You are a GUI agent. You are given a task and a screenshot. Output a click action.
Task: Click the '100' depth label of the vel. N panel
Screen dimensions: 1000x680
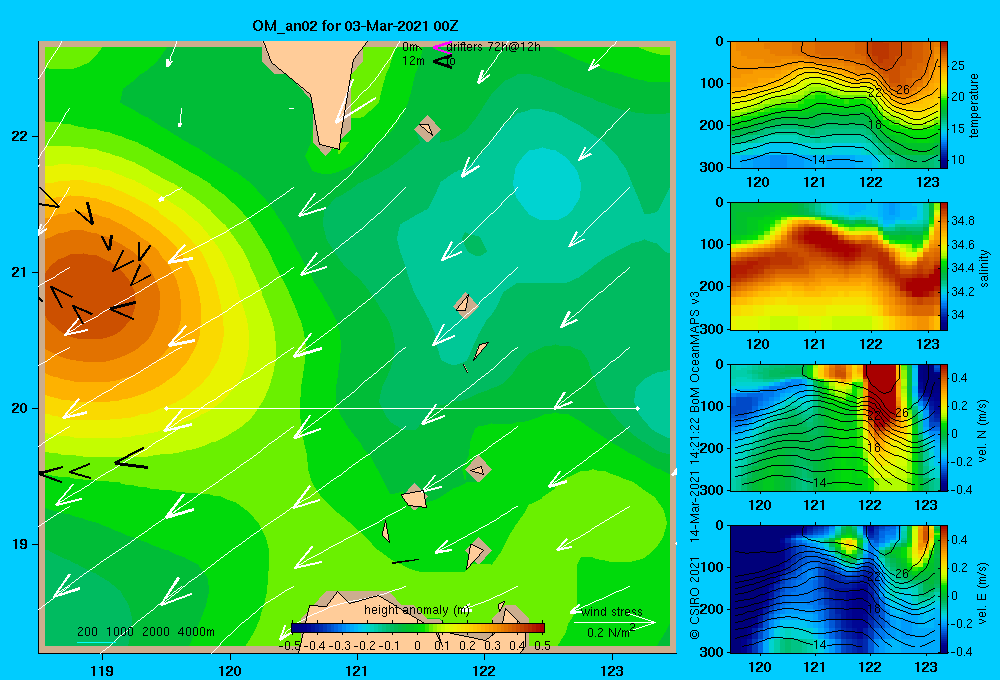(x=713, y=406)
